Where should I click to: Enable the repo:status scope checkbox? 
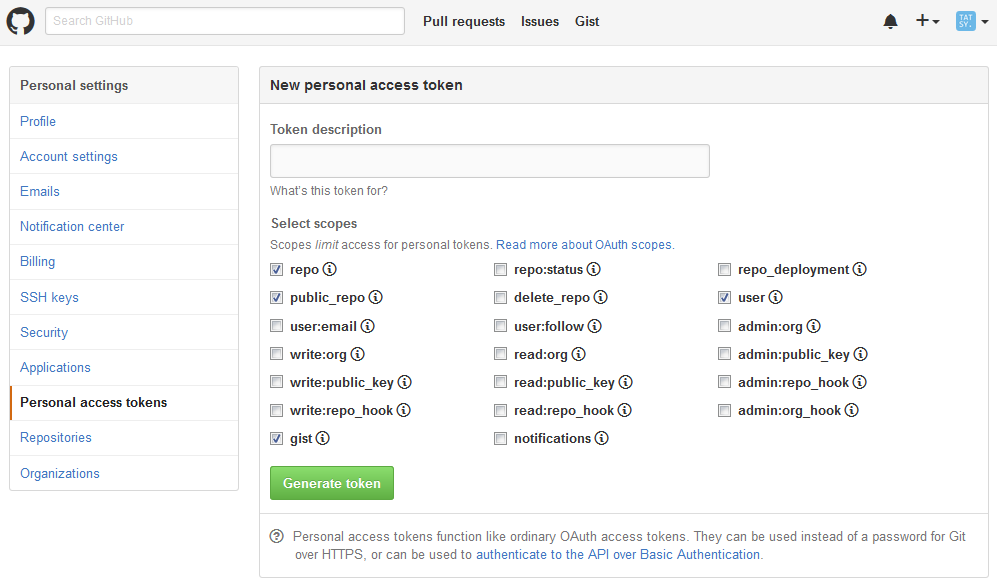[500, 269]
